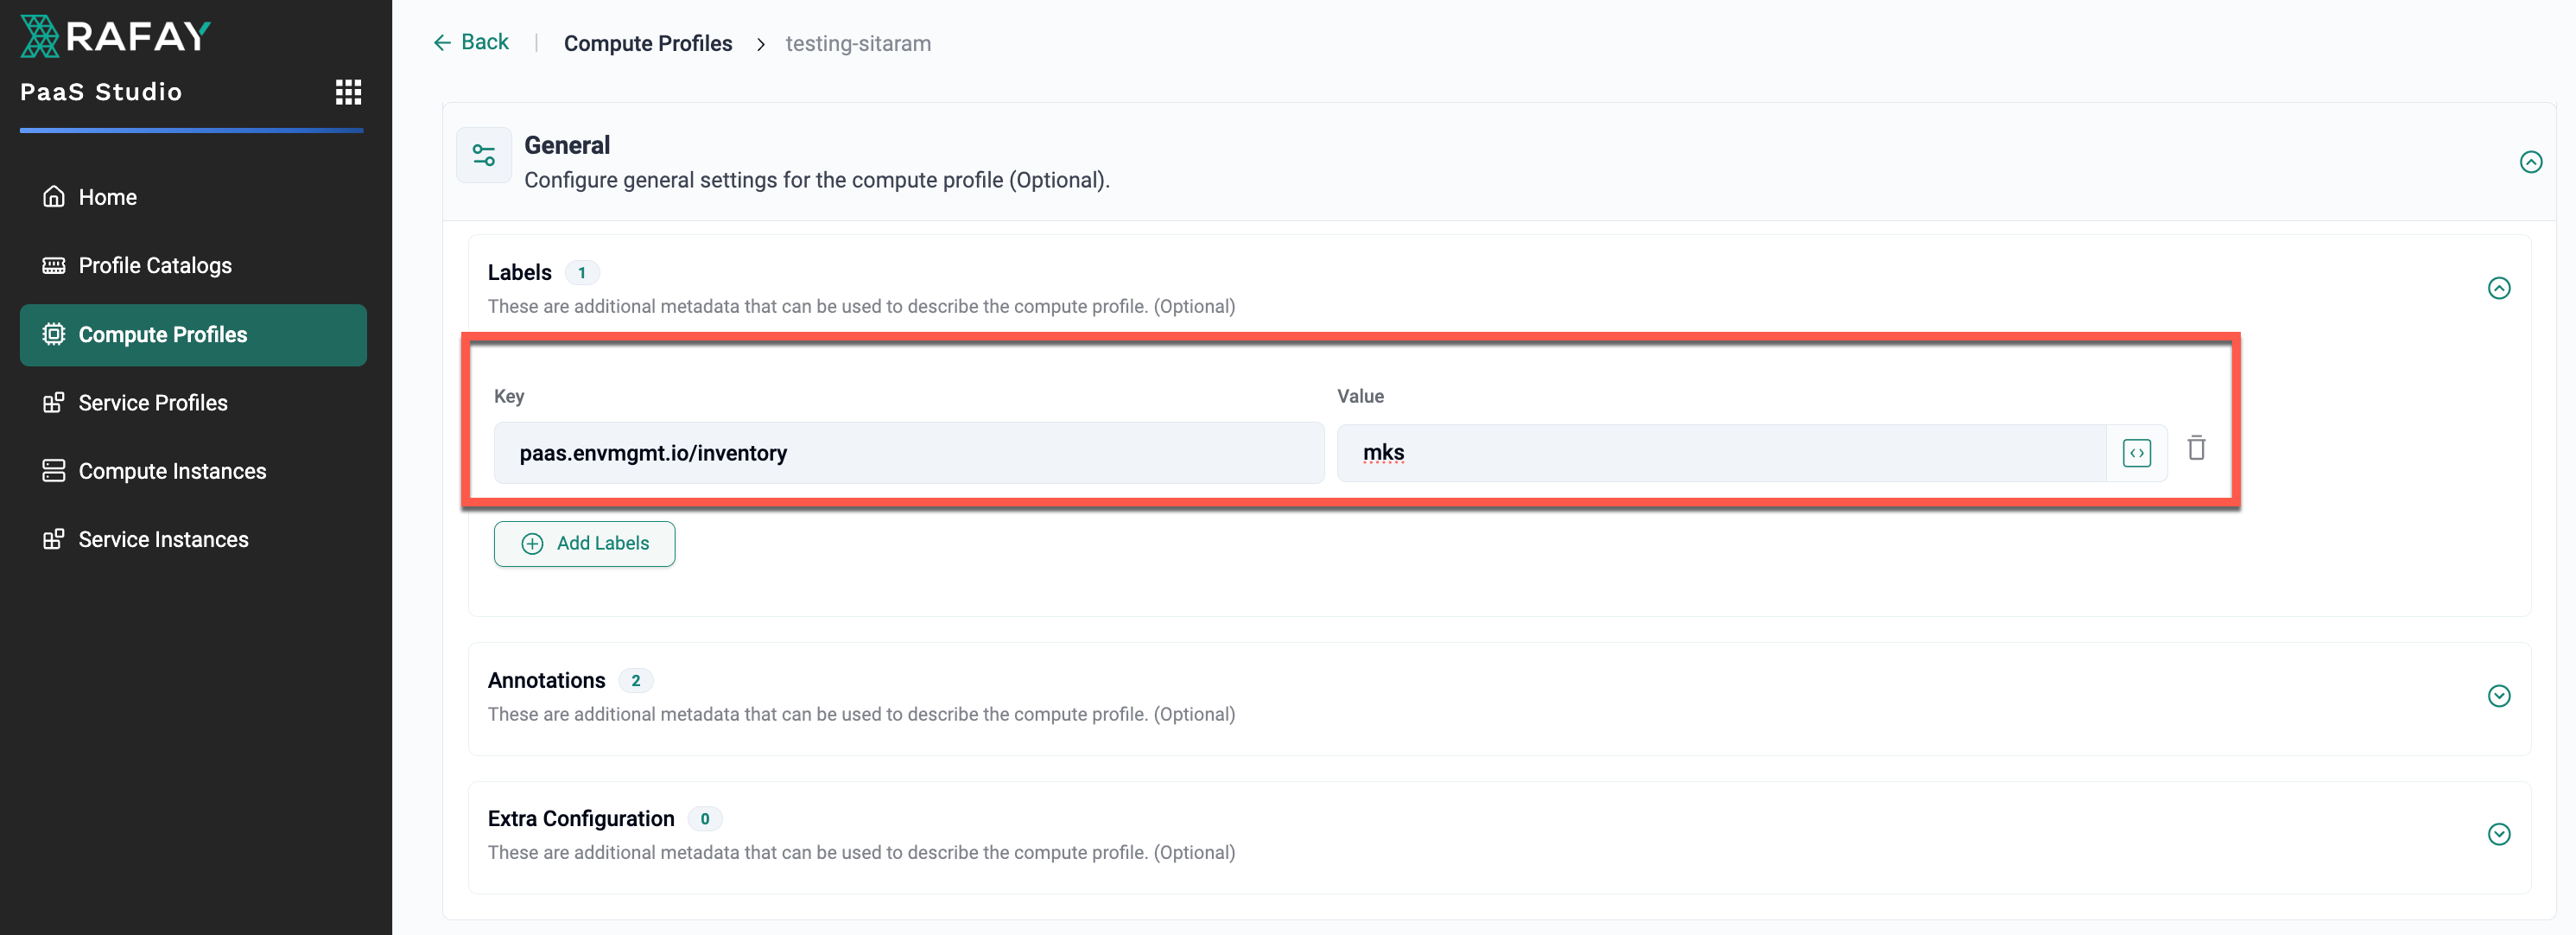Click the Compute Profiles chip icon
Image resolution: width=2576 pixels, height=935 pixels.
tap(54, 334)
